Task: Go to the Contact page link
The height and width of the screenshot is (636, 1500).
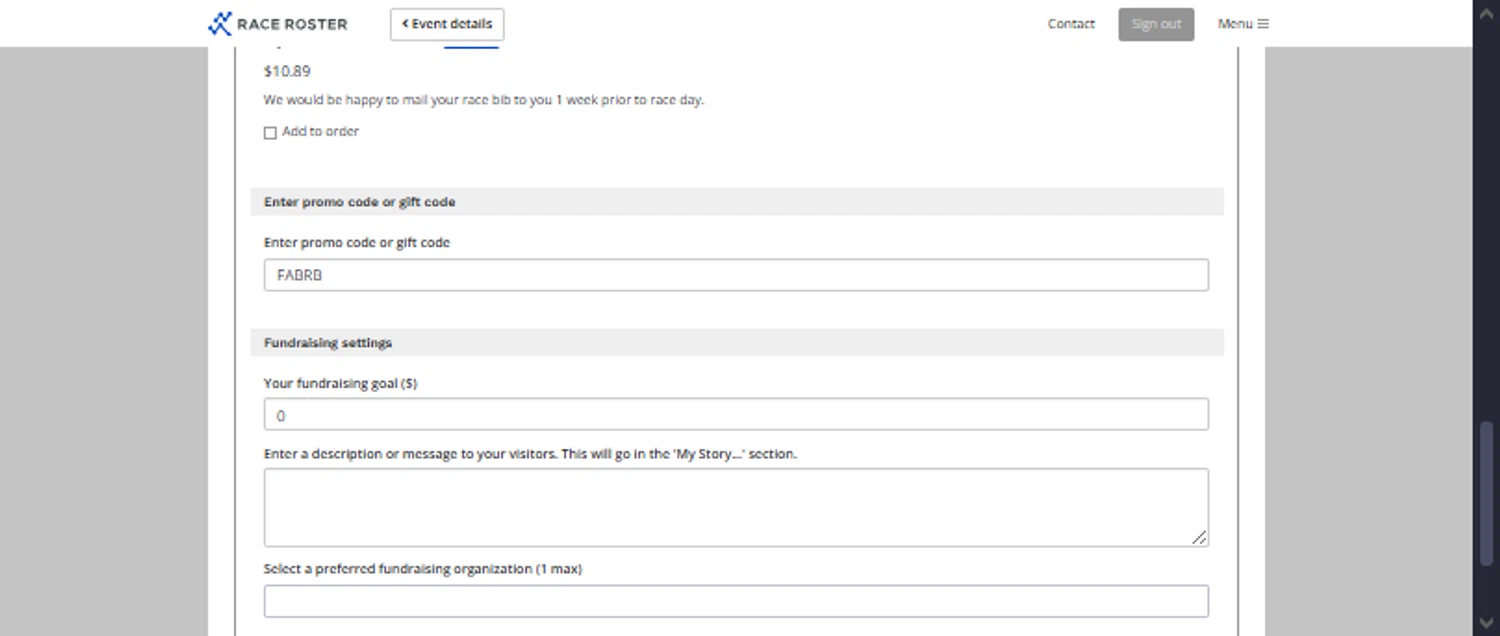Action: coord(1071,24)
